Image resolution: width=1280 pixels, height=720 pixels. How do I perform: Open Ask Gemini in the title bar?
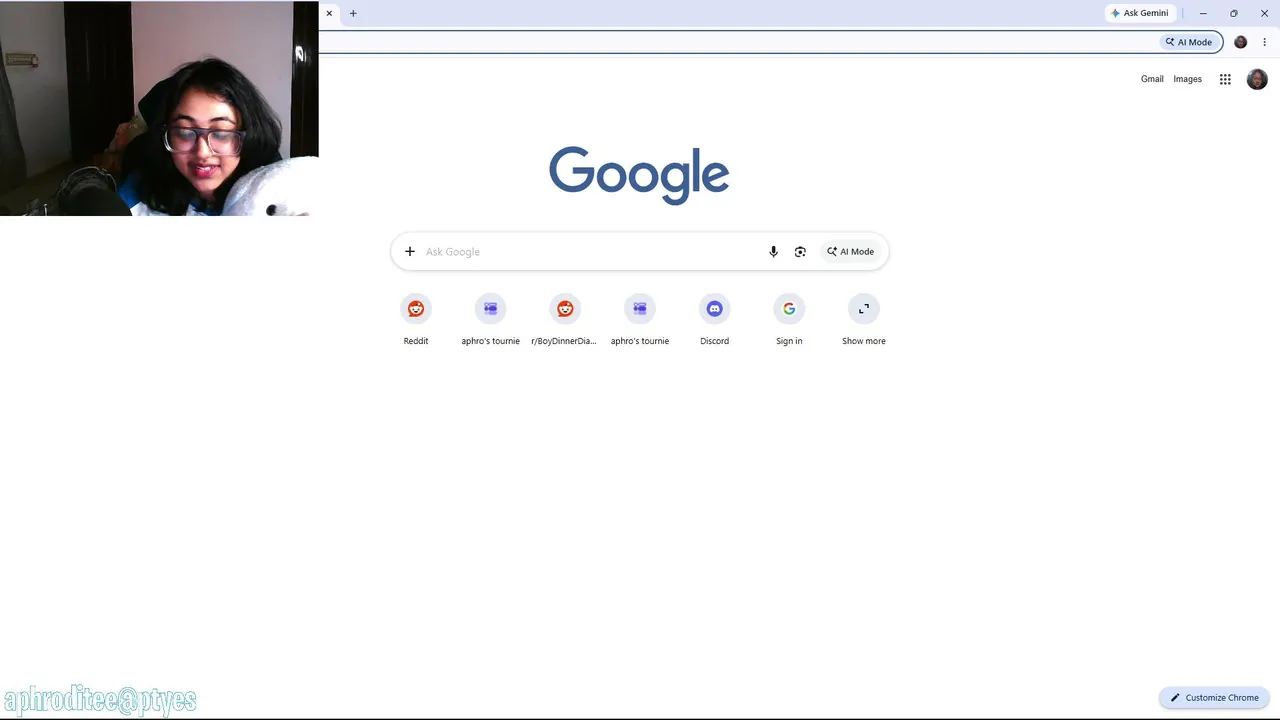pos(1139,13)
